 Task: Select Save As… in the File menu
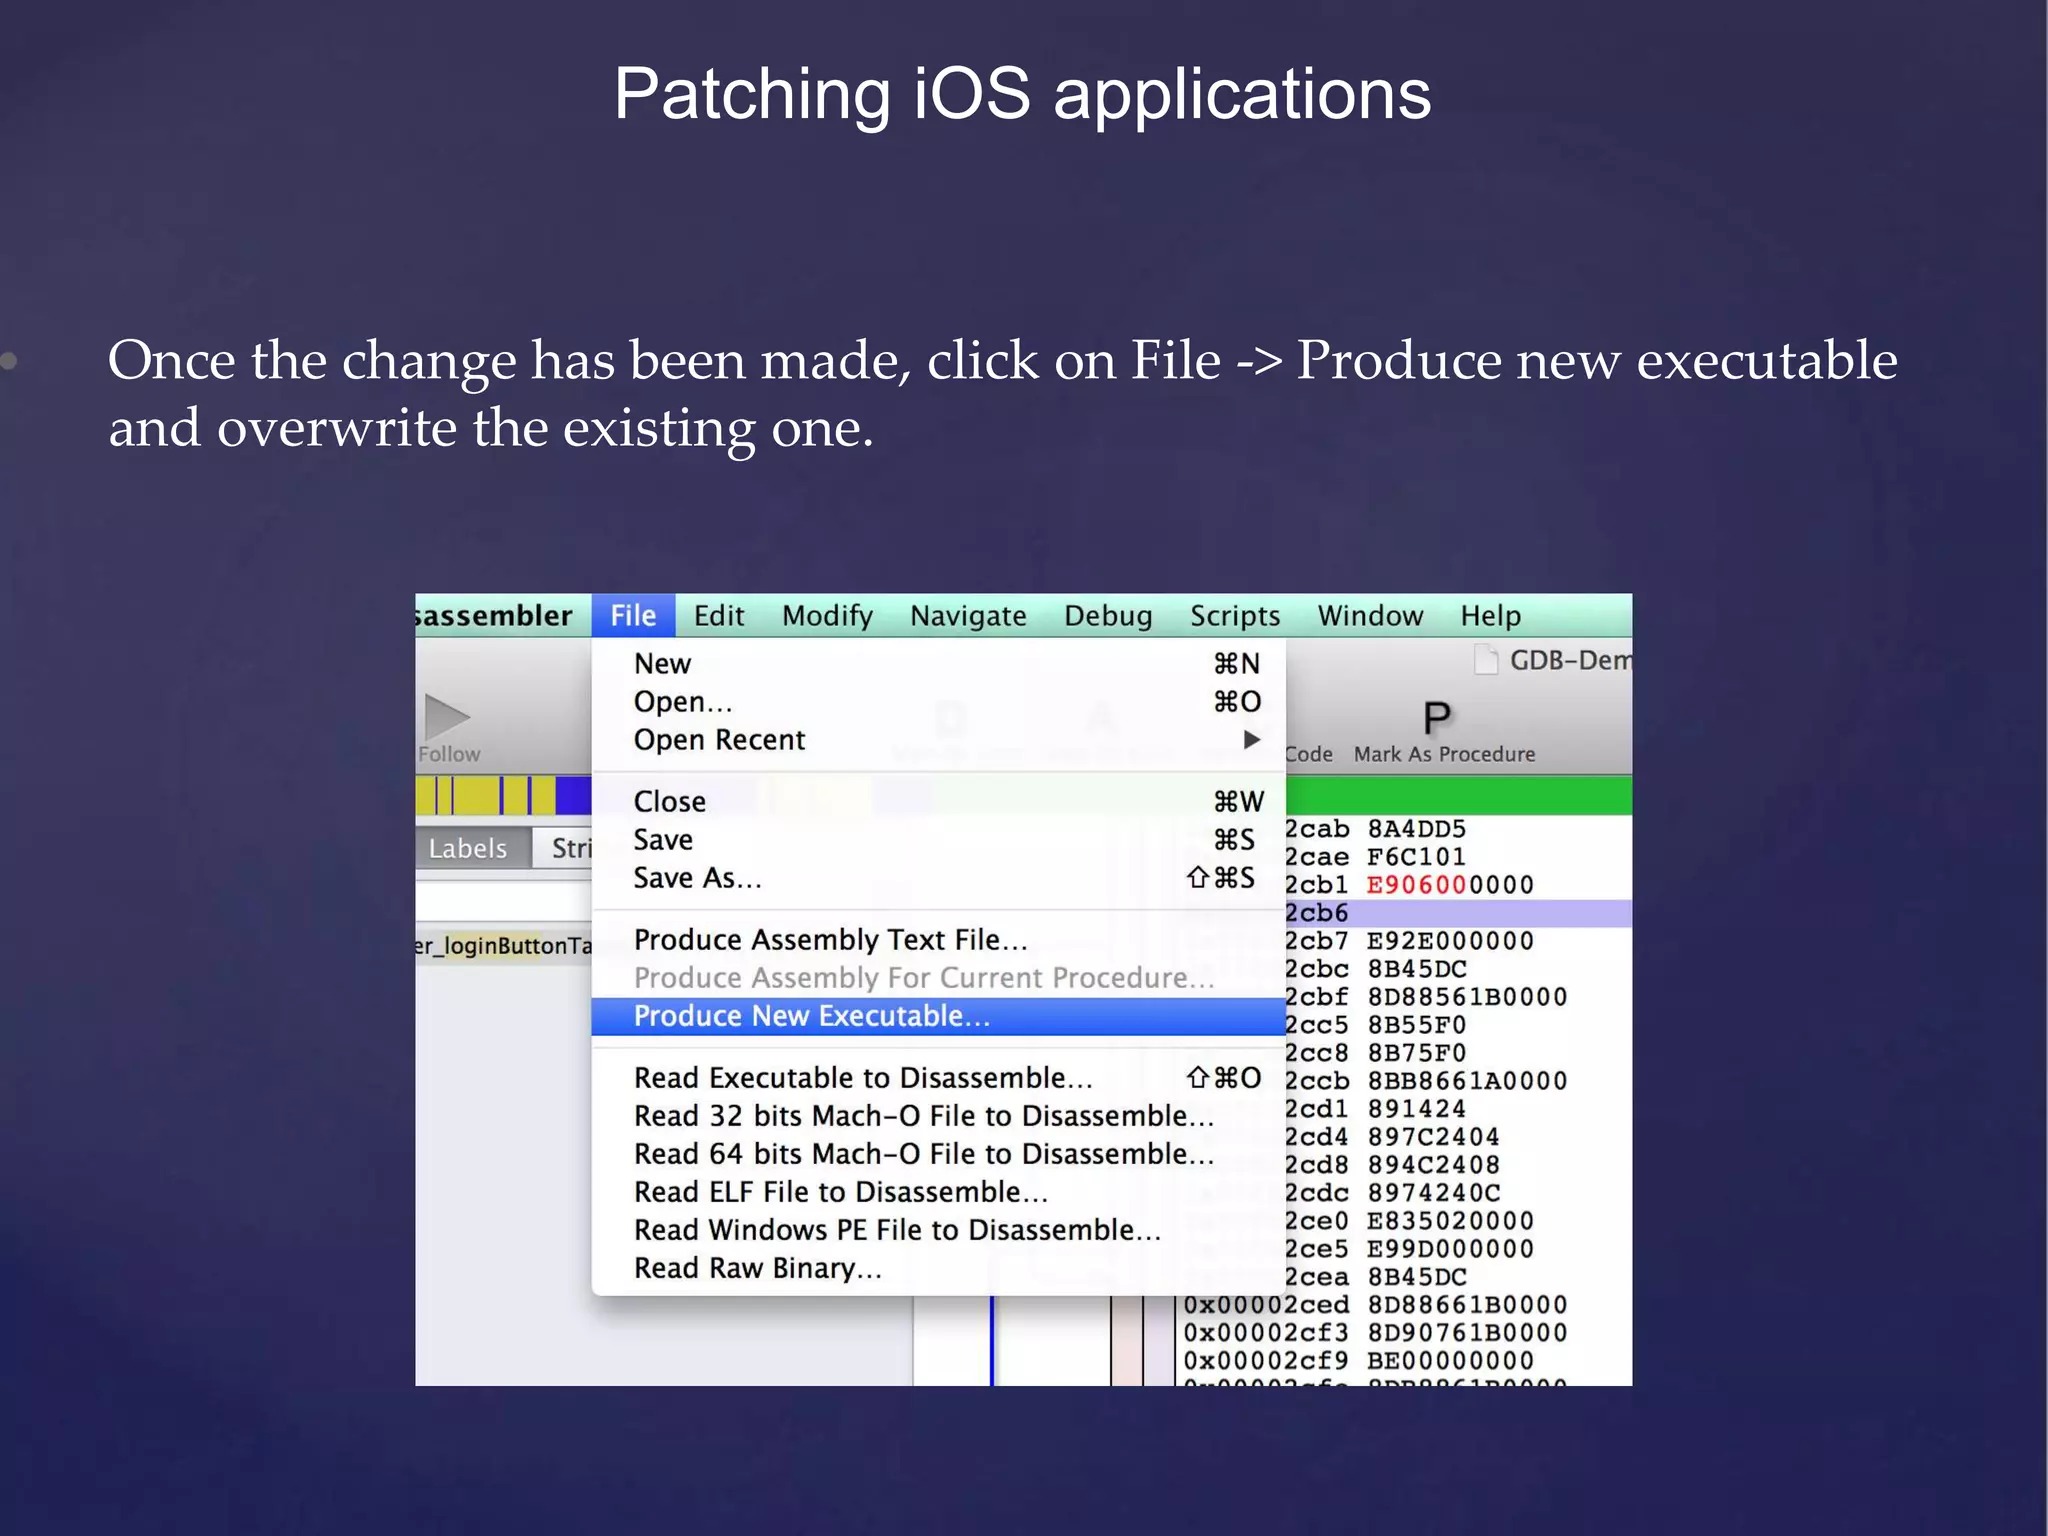[x=938, y=877]
